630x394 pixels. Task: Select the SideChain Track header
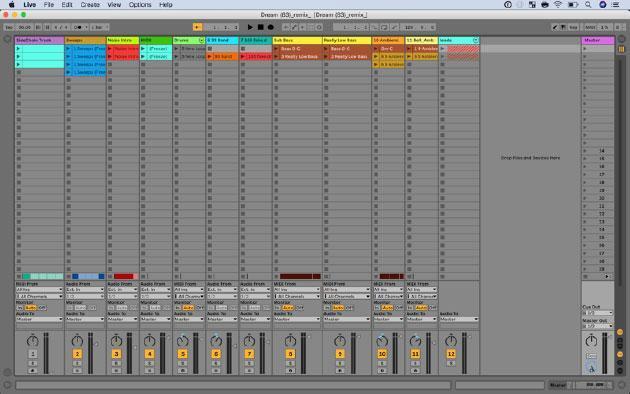click(39, 40)
